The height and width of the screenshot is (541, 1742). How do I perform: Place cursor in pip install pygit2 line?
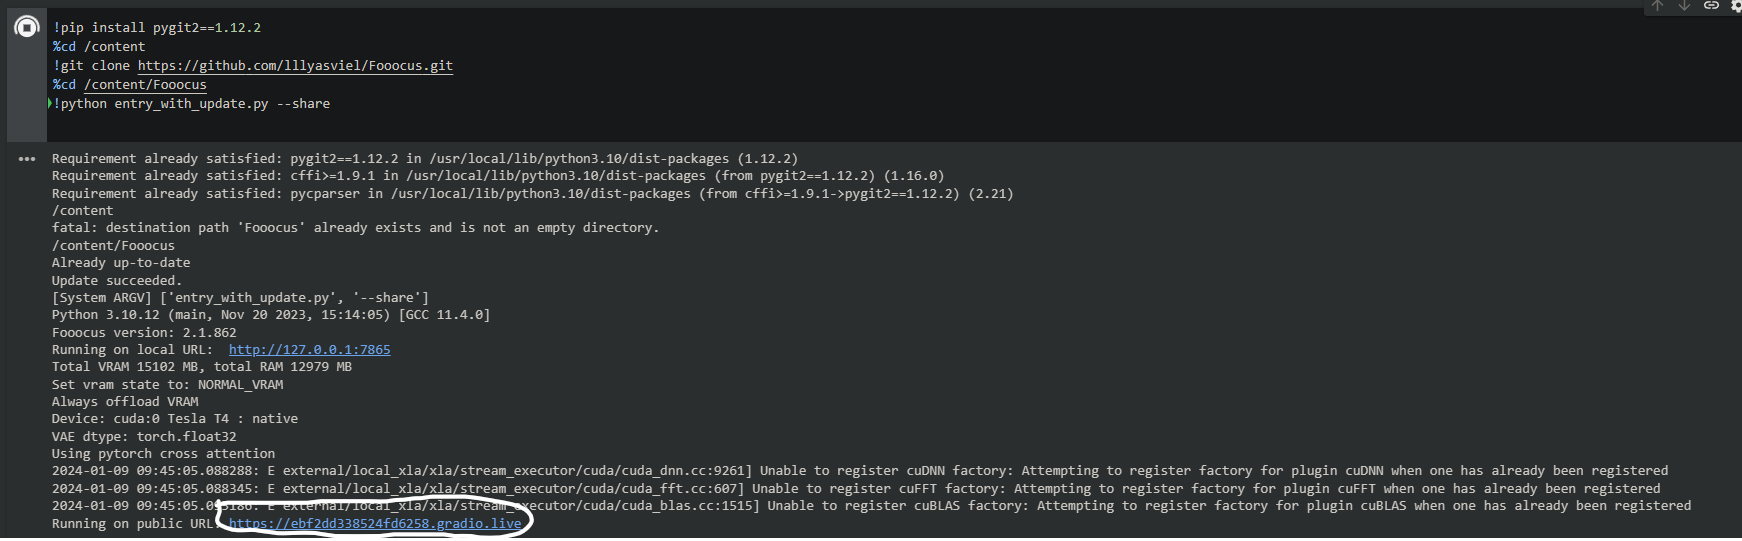(157, 28)
